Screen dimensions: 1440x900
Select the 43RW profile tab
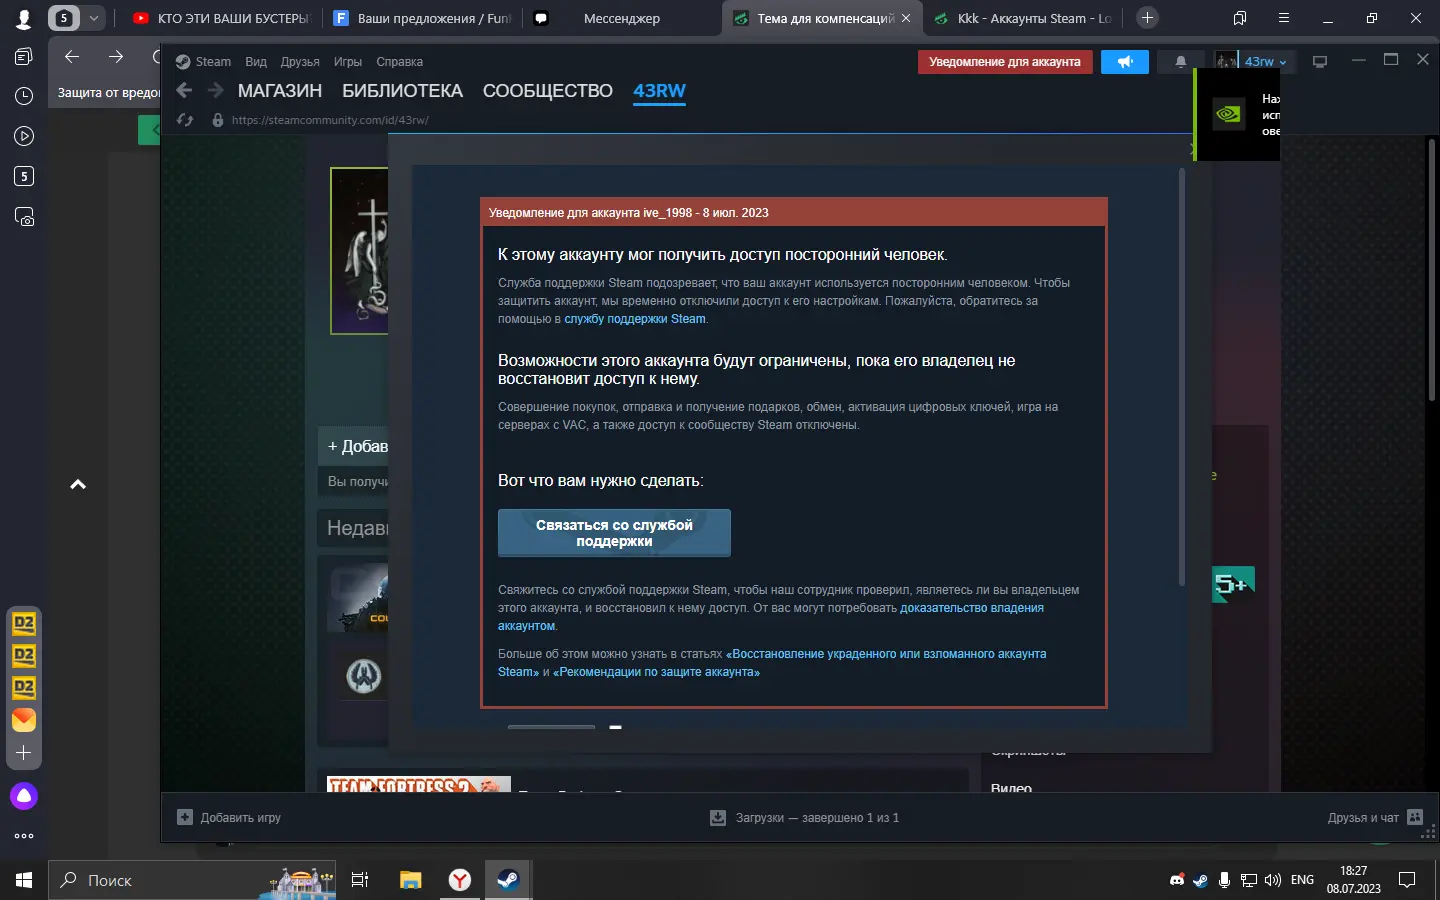pos(659,91)
